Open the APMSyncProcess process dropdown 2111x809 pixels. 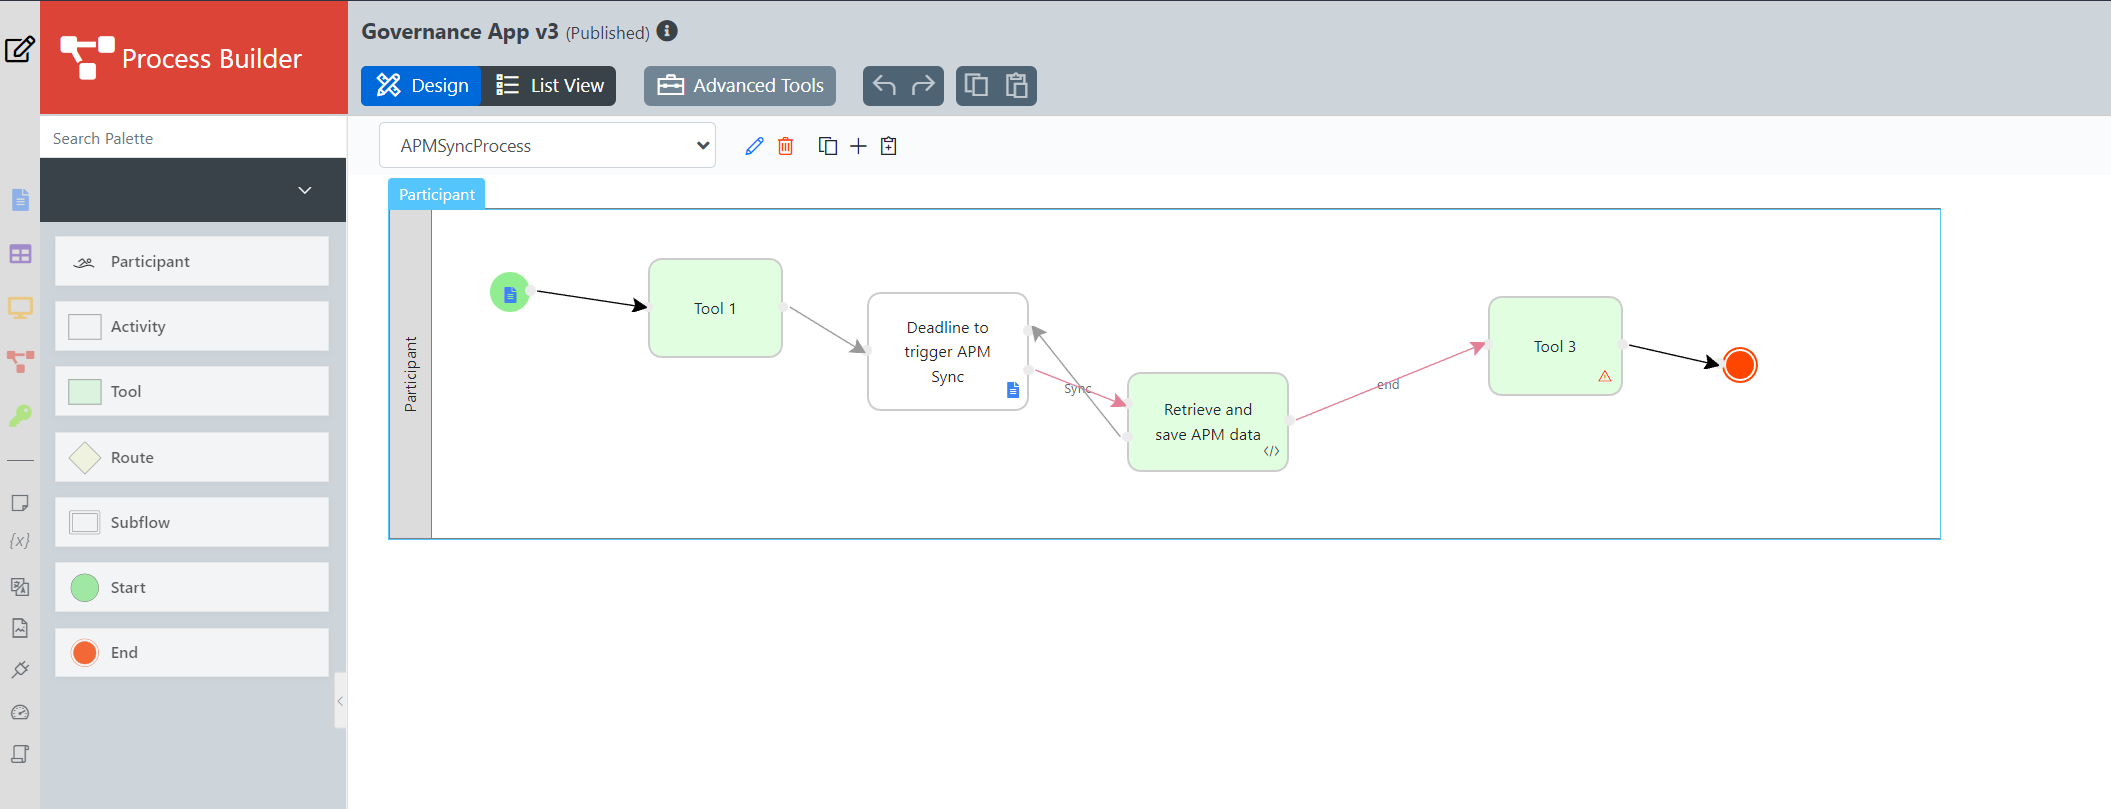547,146
